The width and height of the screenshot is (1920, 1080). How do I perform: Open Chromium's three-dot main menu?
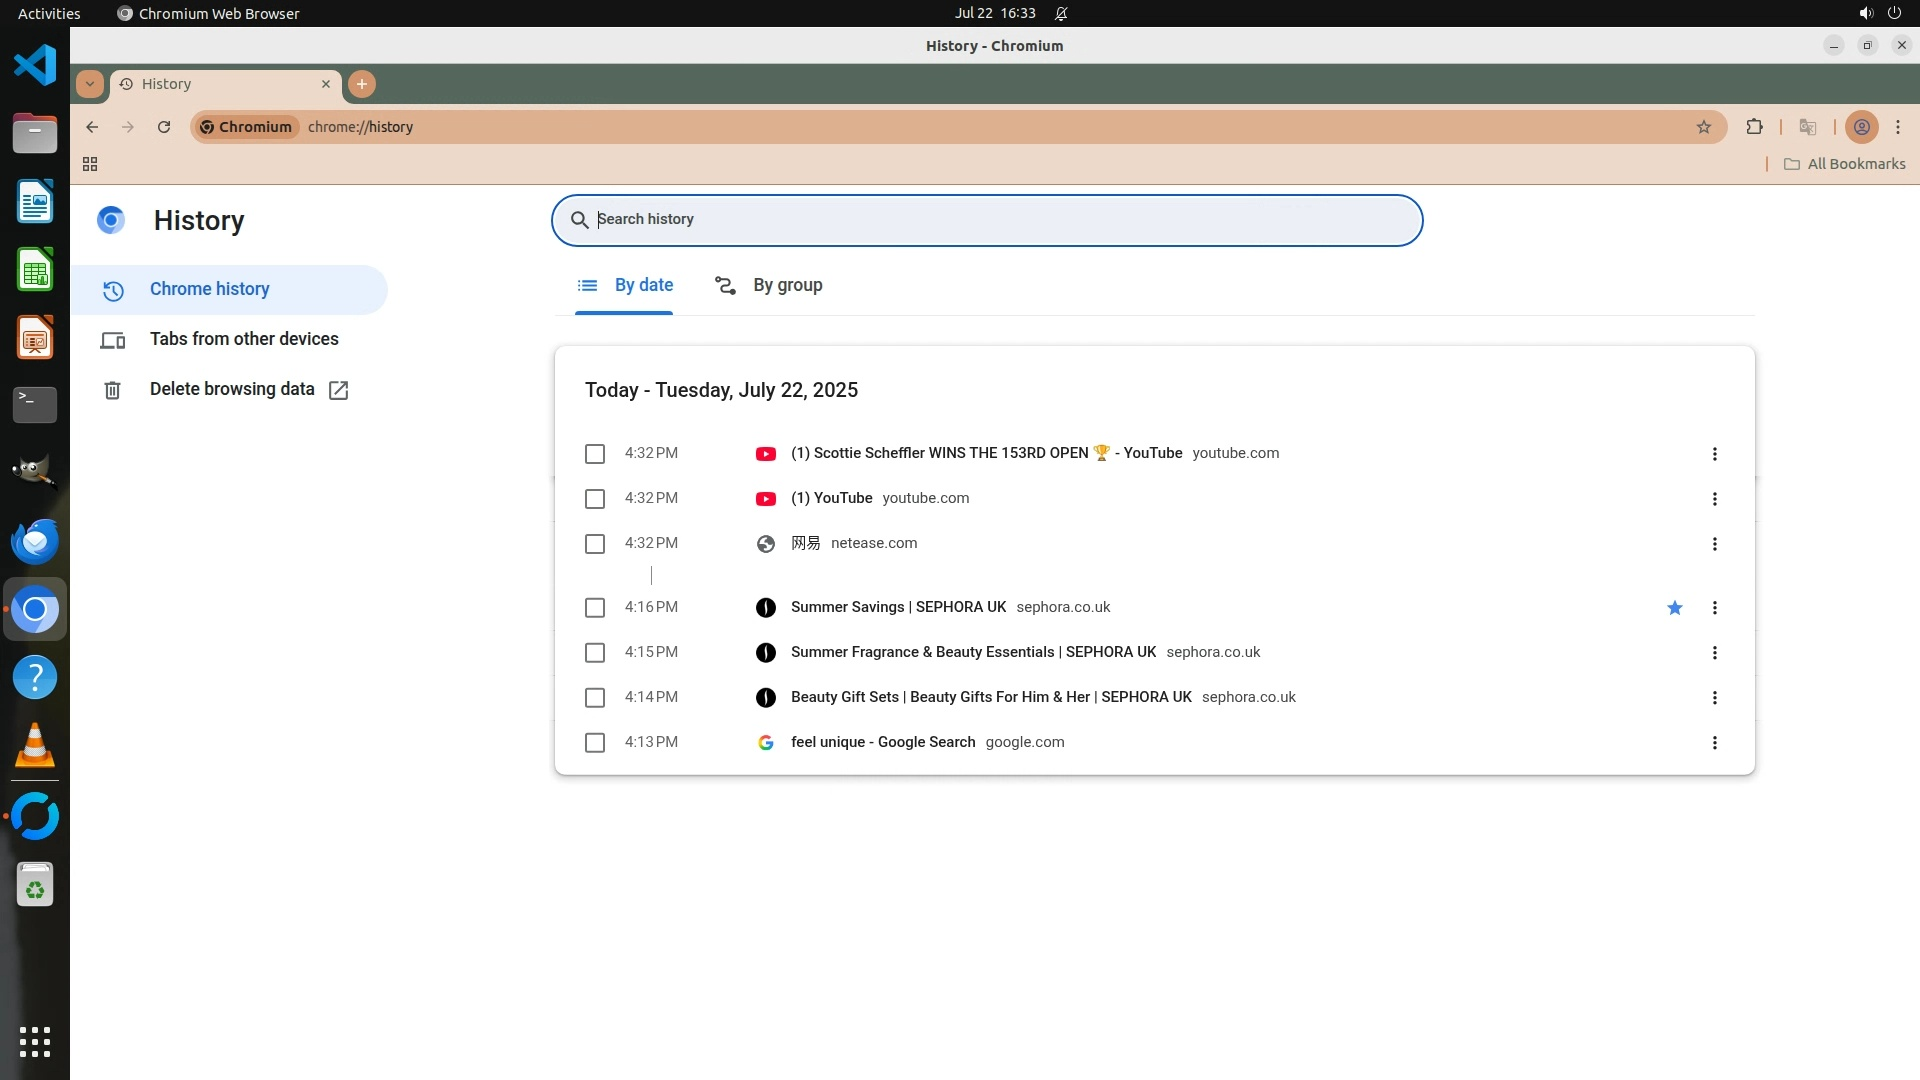point(1898,127)
